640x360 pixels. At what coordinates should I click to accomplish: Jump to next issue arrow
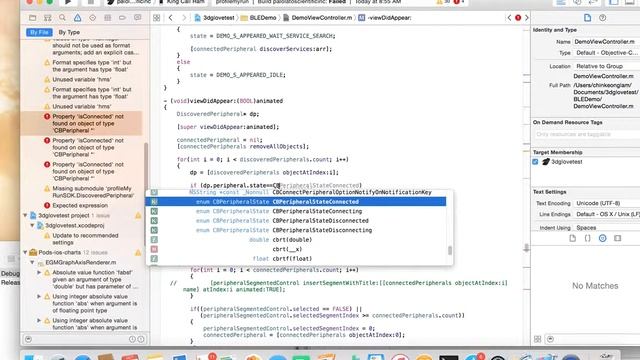pyautogui.click(x=527, y=18)
